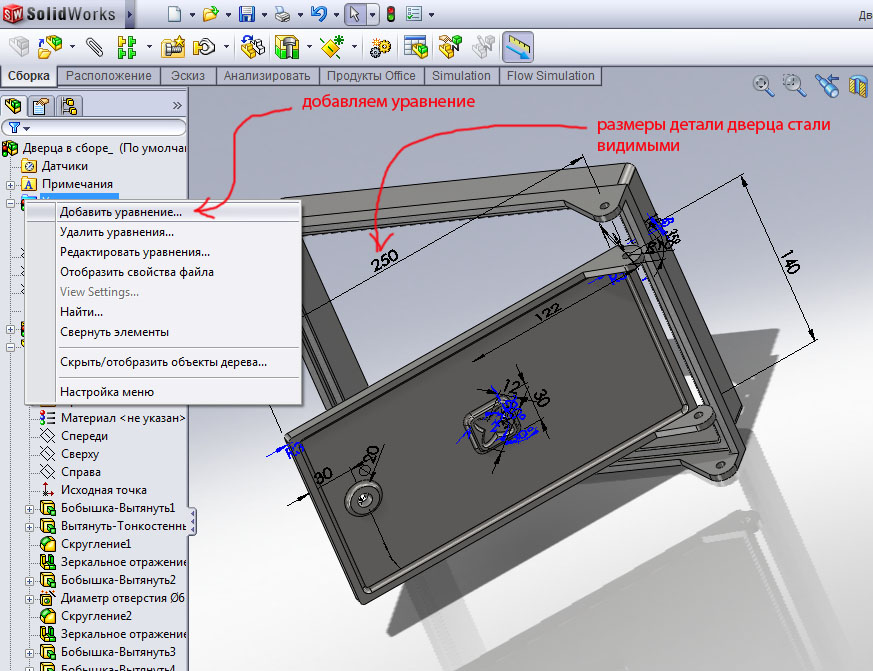Click the Smart Fasteners toolbar icon
The image size is (873, 671).
pyautogui.click(x=287, y=47)
